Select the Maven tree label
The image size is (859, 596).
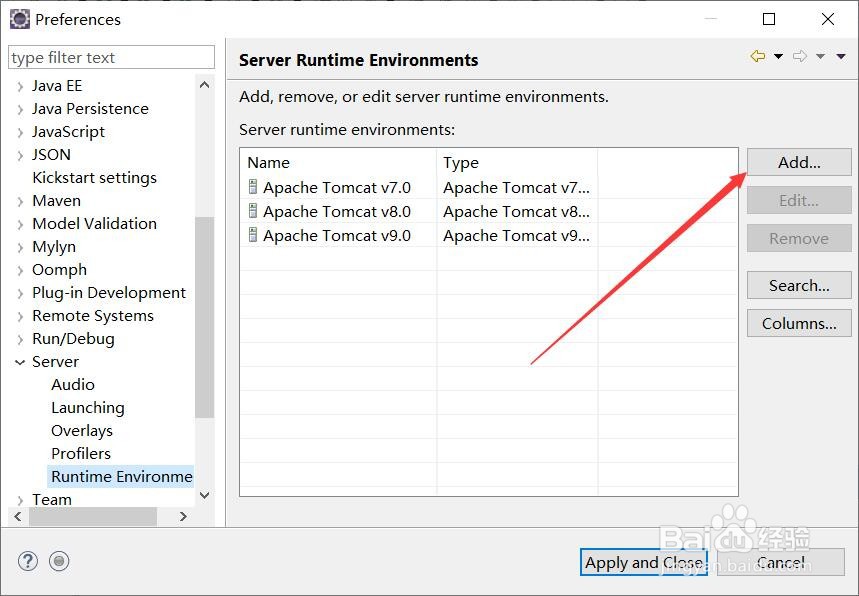[x=56, y=200]
